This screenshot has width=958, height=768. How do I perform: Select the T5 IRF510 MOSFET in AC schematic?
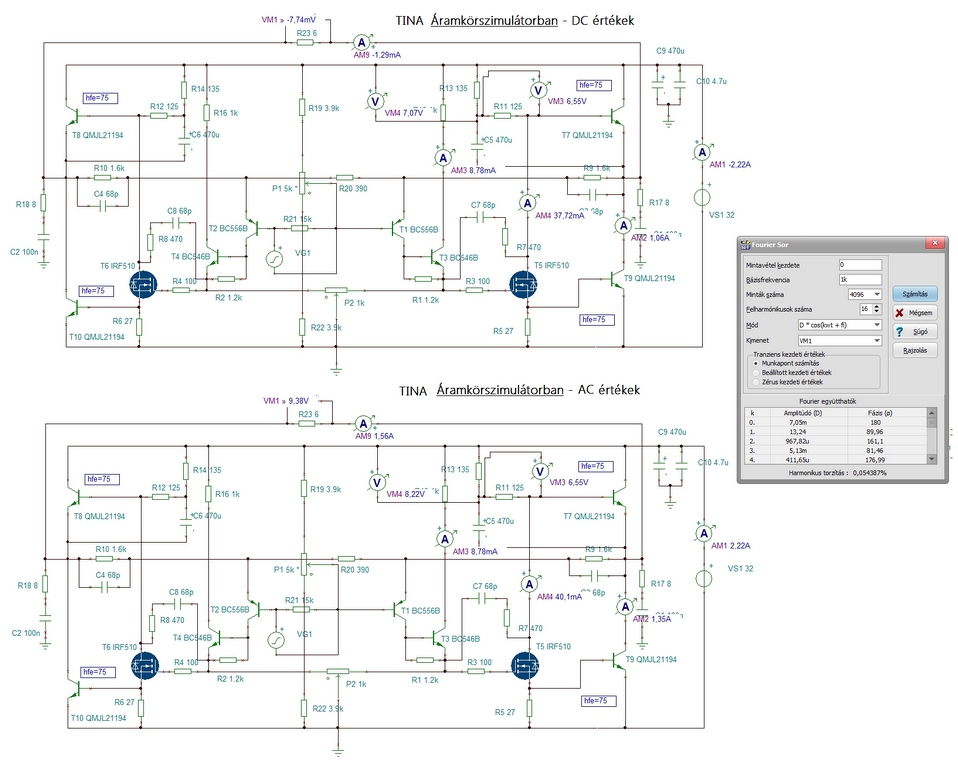click(x=525, y=665)
